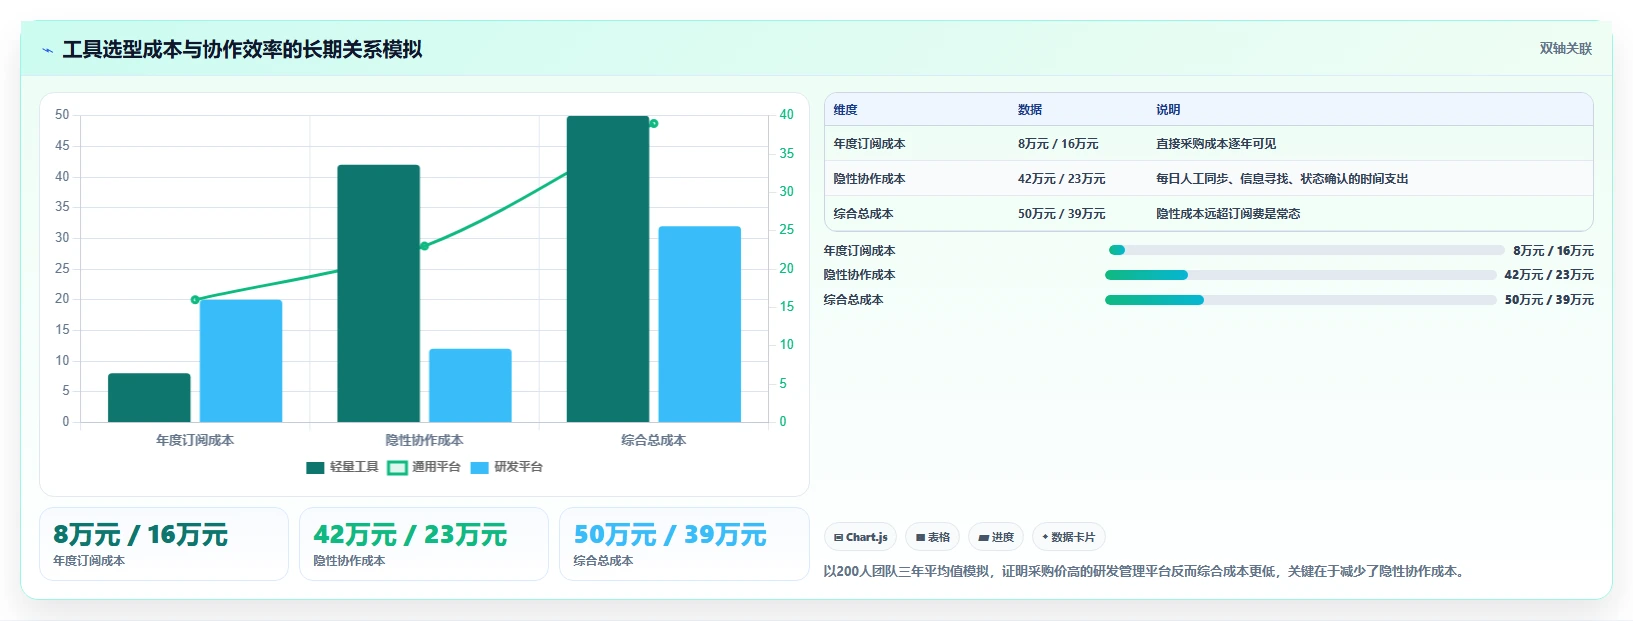Image resolution: width=1633 pixels, height=621 pixels.
Task: Open the 42万元 / 23万元 stat card
Action: (424, 544)
